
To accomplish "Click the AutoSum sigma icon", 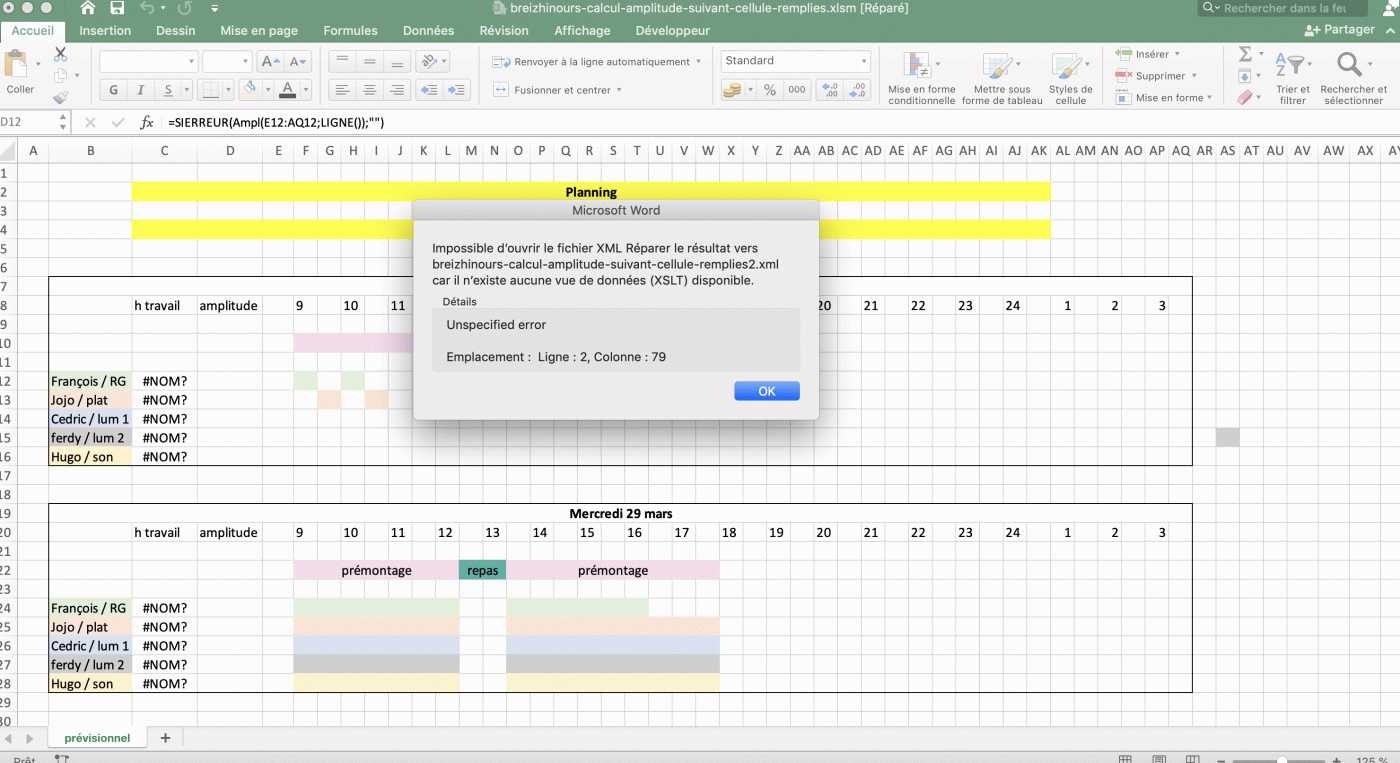I will point(1245,54).
